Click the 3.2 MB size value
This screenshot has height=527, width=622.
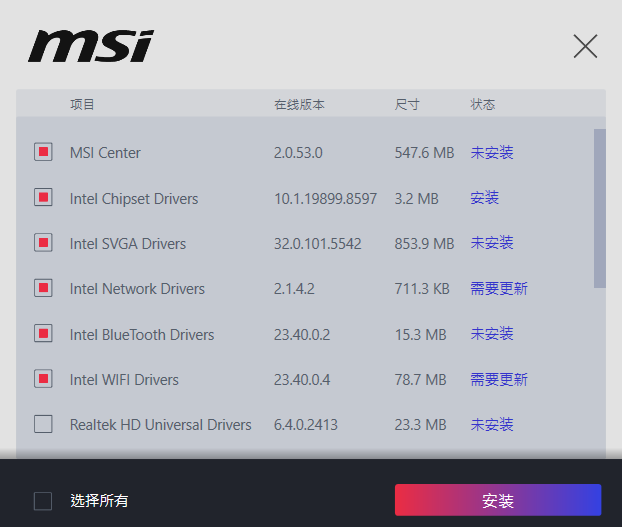(417, 198)
